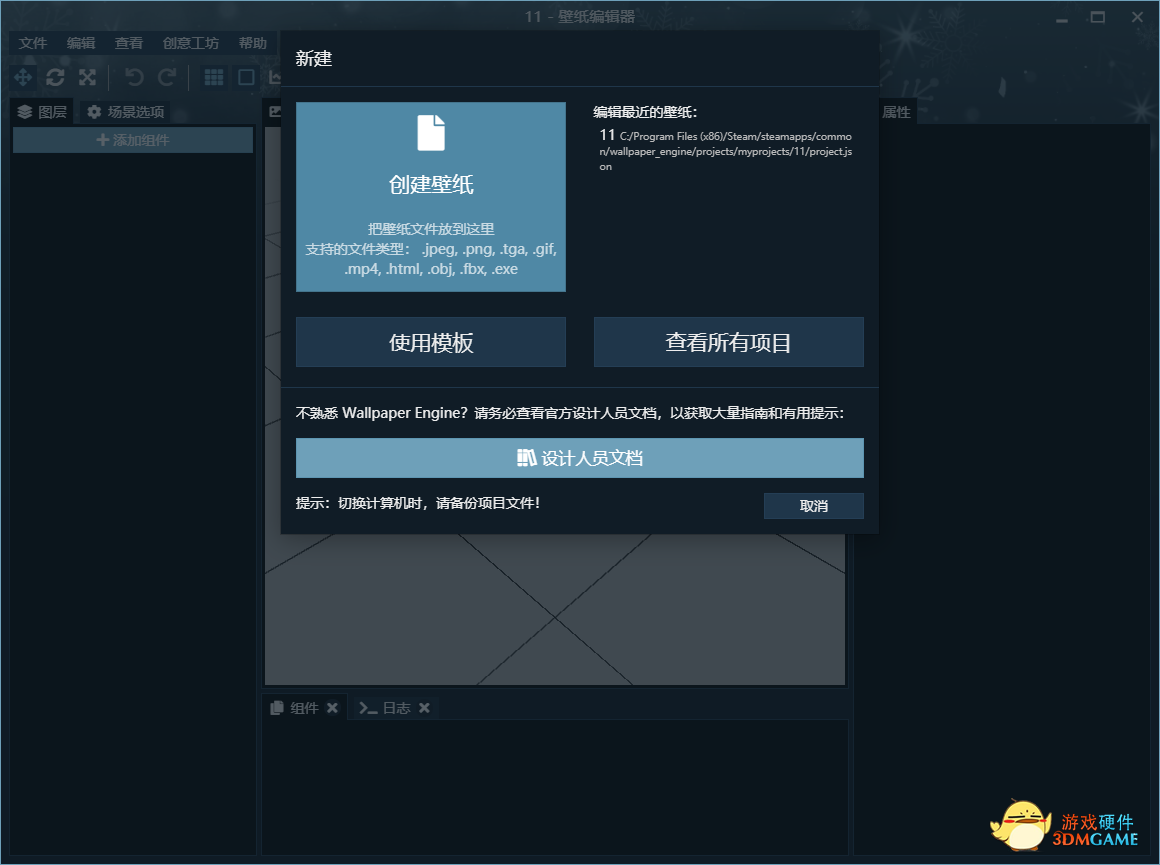Switch to the 场景选项 tab
Image resolution: width=1160 pixels, height=865 pixels.
pos(125,112)
